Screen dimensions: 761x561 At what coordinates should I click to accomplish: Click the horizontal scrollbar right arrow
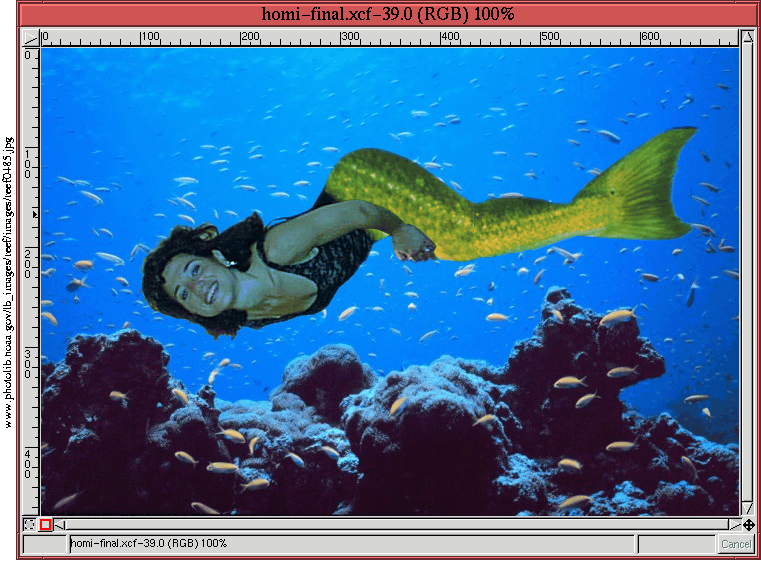(x=734, y=524)
